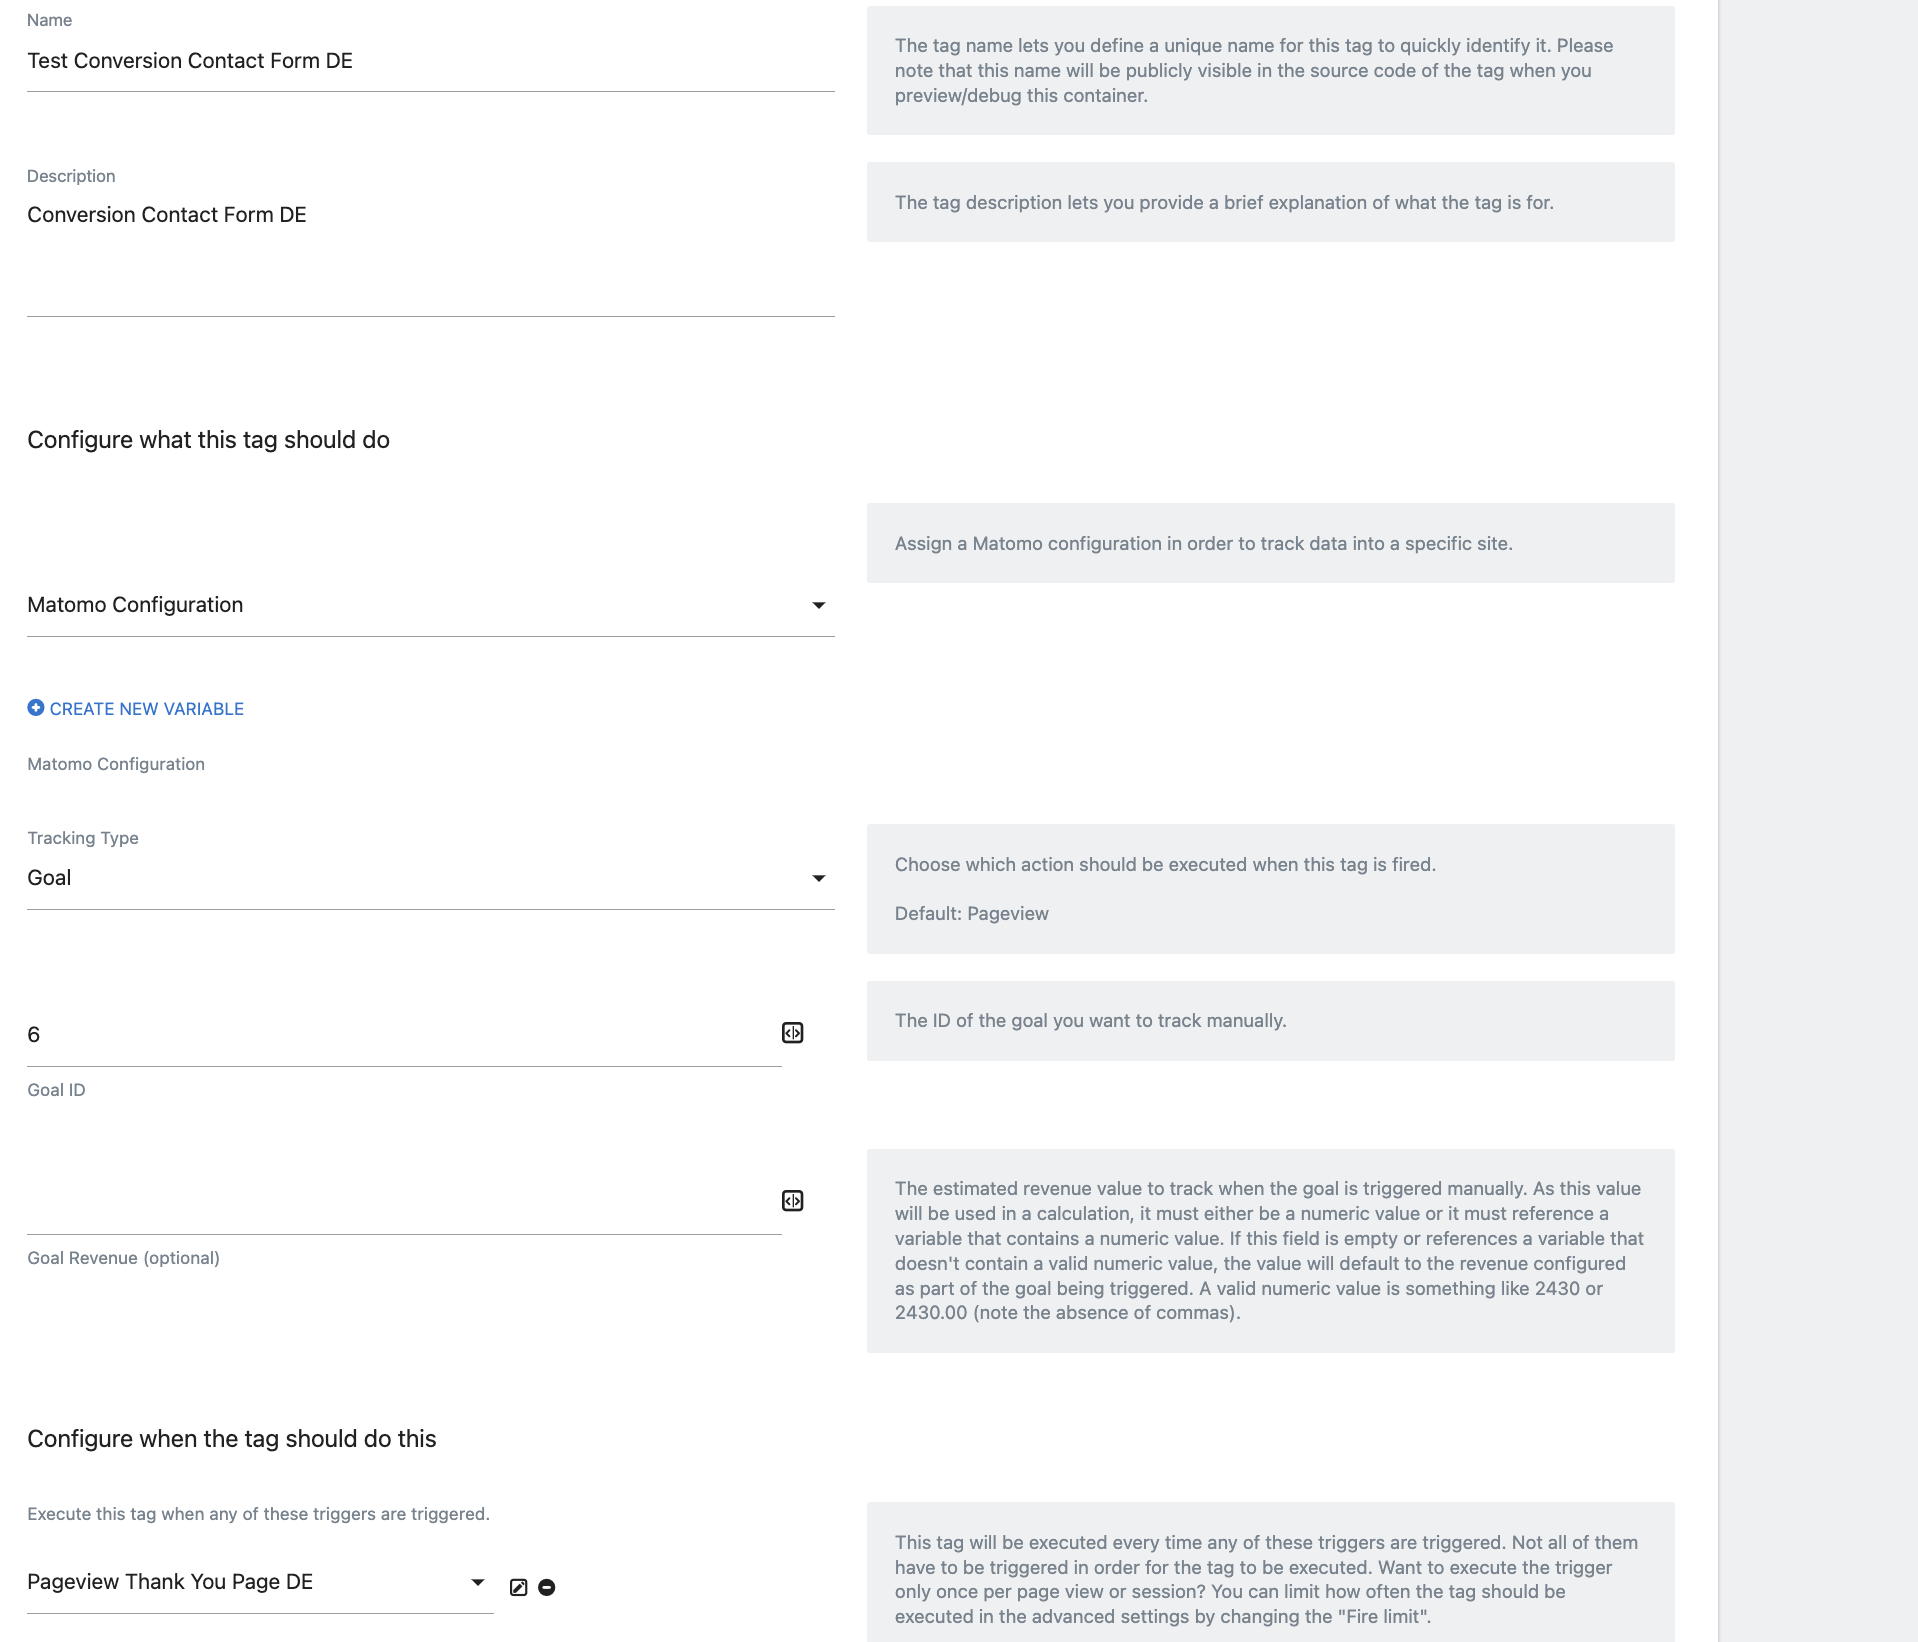Click edit icon next to Pageview trigger

pyautogui.click(x=518, y=1587)
